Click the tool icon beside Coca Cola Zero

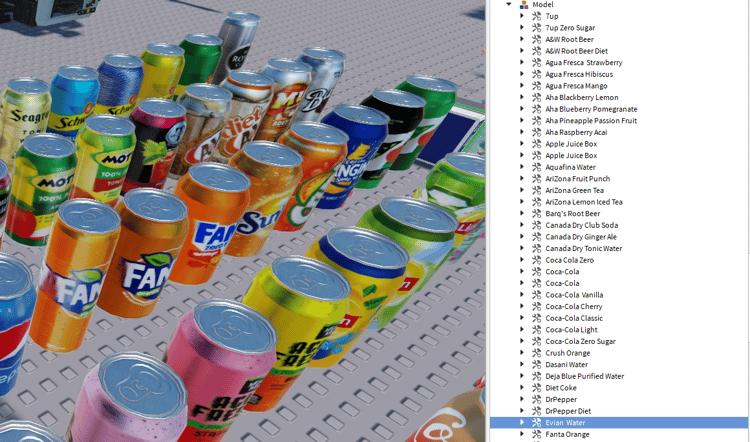click(537, 260)
